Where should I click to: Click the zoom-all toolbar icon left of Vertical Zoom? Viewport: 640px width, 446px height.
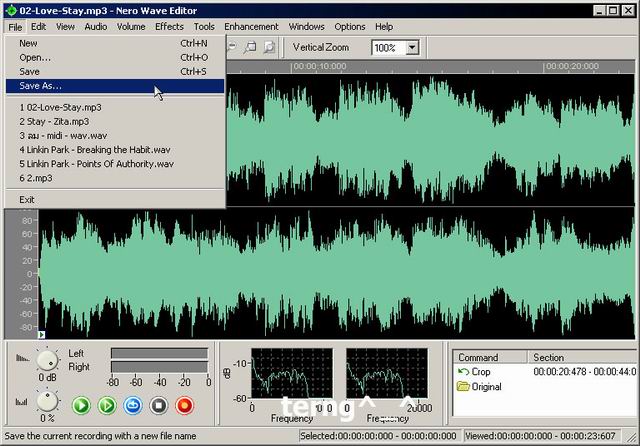[269, 48]
